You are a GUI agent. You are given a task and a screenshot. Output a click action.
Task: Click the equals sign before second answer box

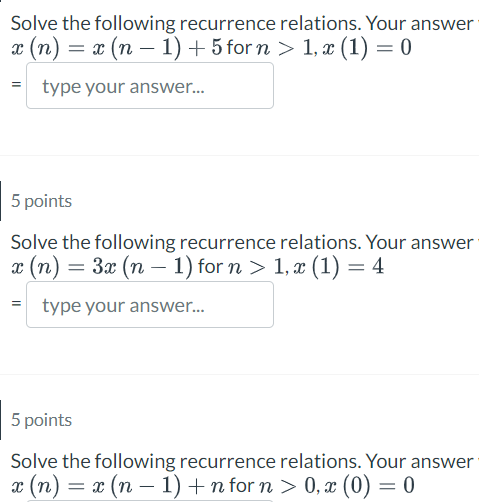click(x=16, y=304)
